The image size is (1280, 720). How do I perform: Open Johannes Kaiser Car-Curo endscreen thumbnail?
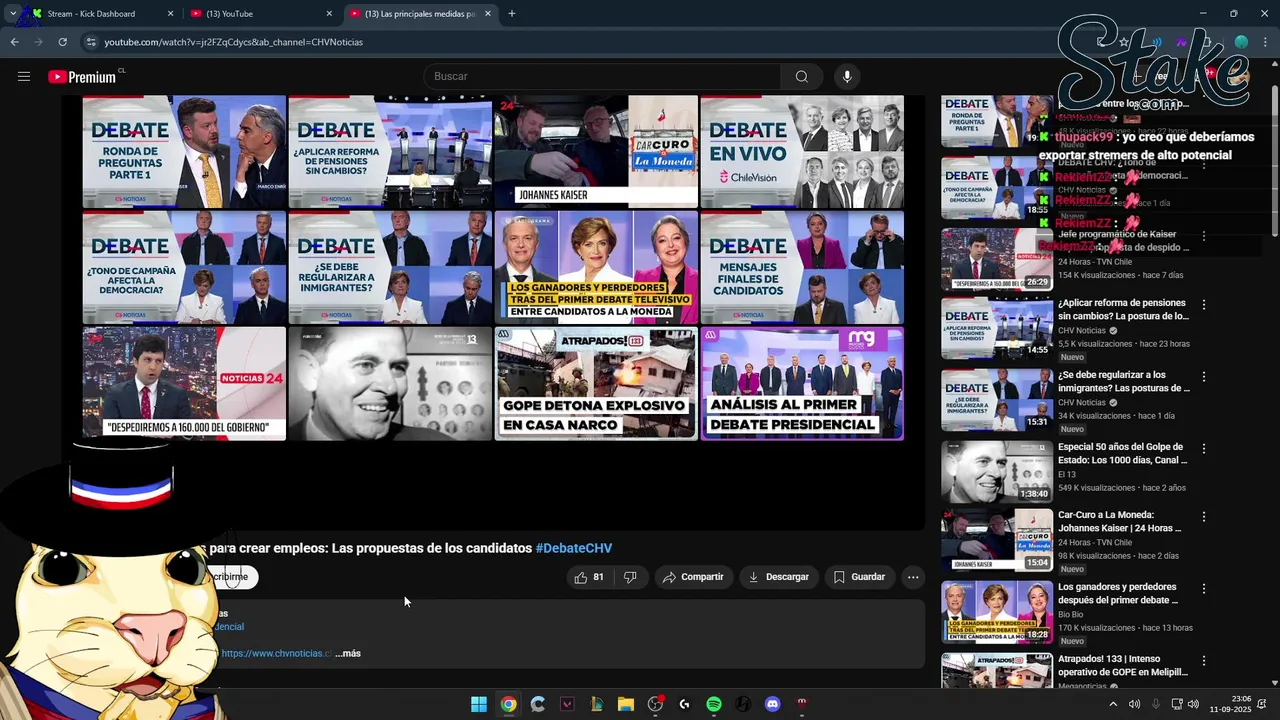point(596,151)
